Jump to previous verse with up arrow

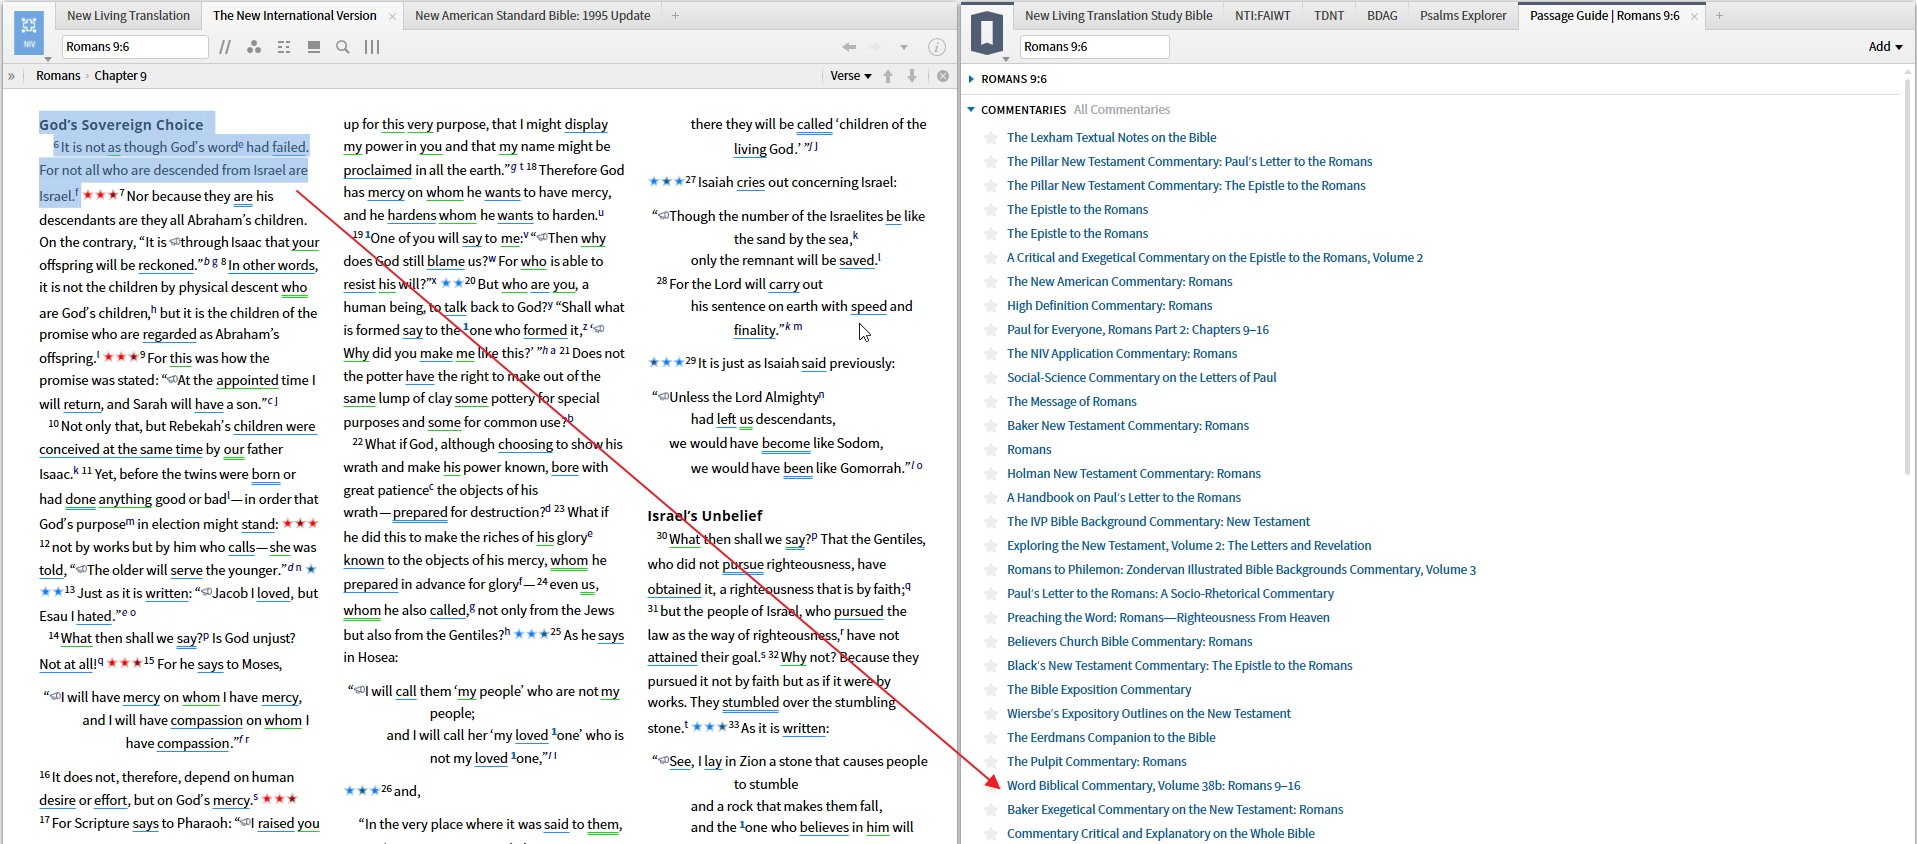click(888, 76)
